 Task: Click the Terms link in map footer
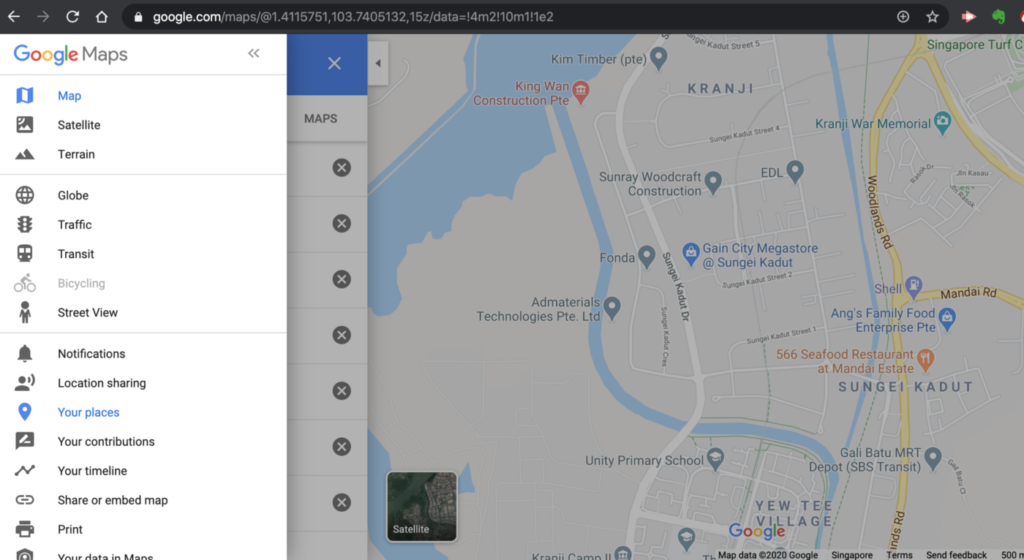[x=899, y=555]
